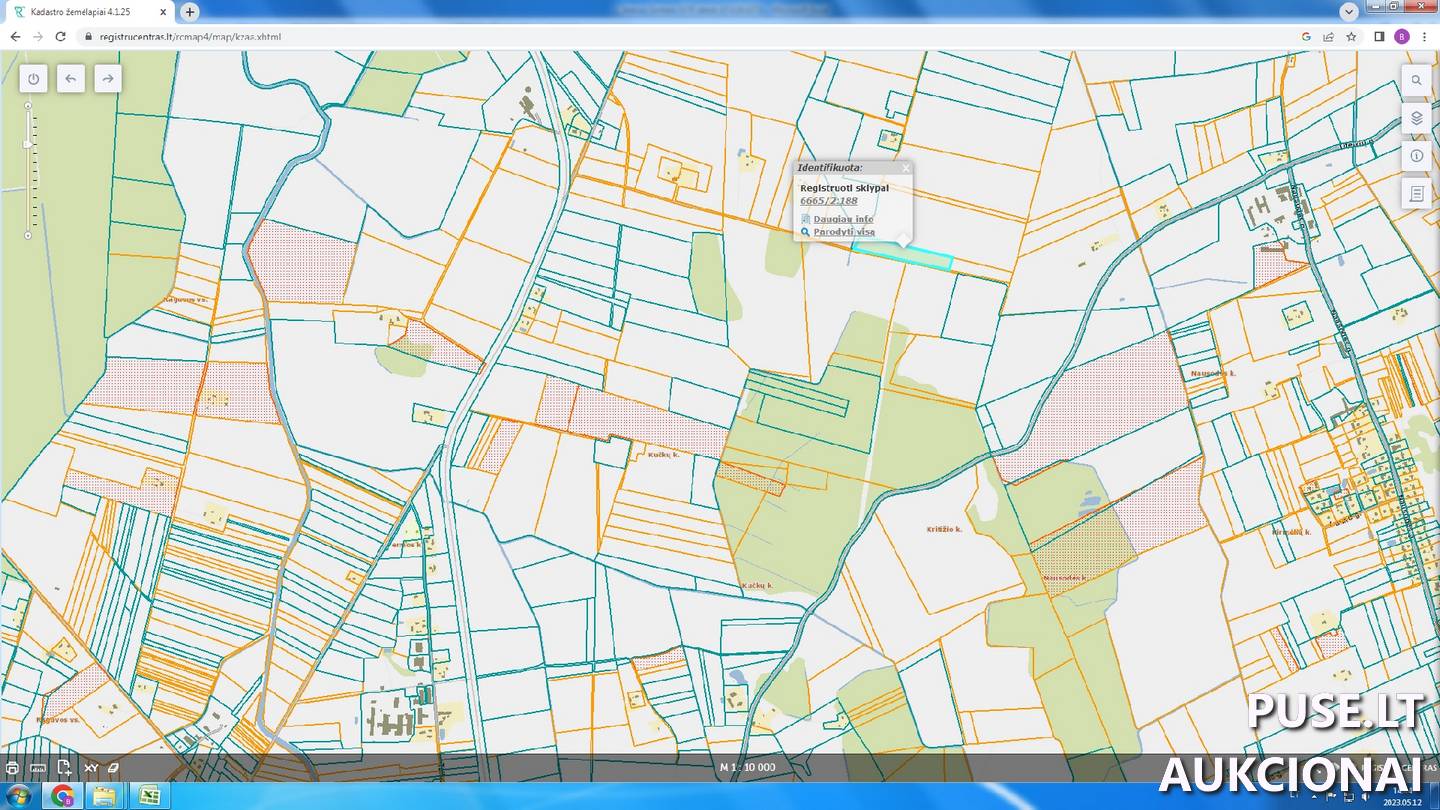Select the measure ruler tool
Screen dimensions: 1440x810
(x=38, y=768)
